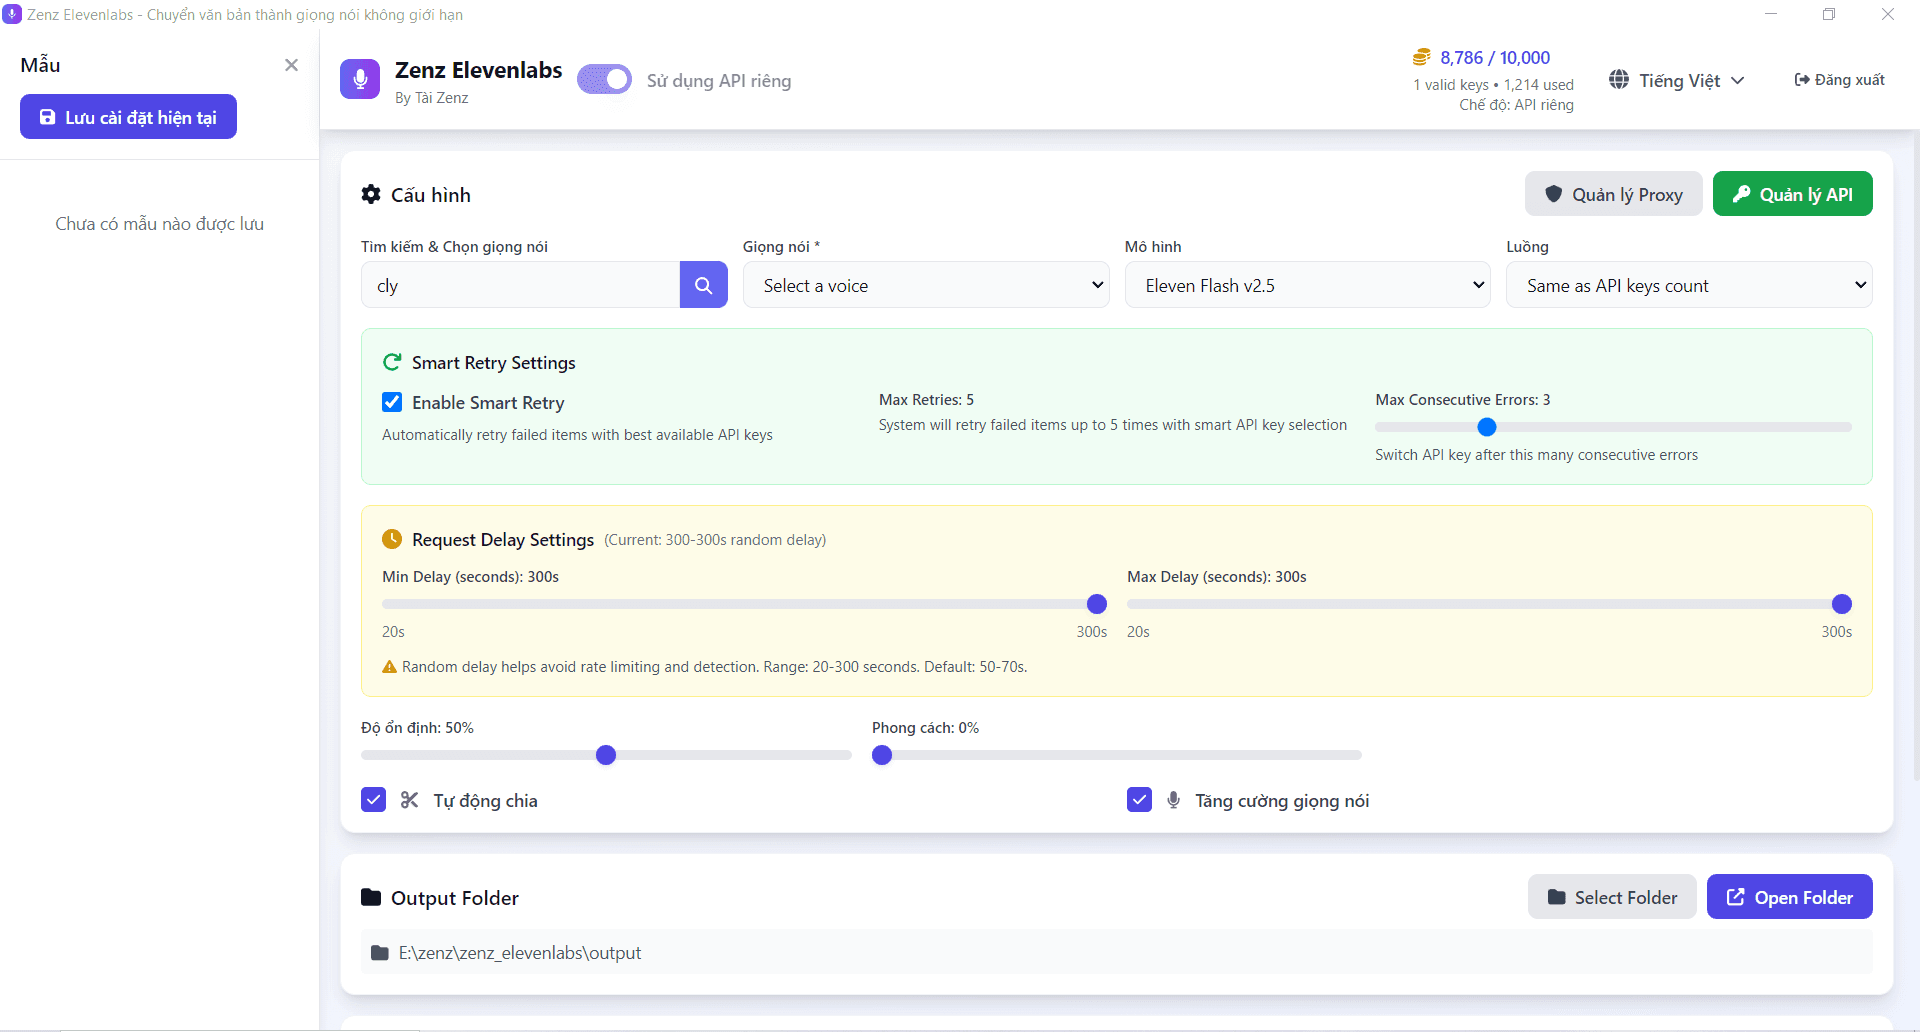
Task: Uncheck the Tự động chia checkbox
Action: pyautogui.click(x=373, y=800)
